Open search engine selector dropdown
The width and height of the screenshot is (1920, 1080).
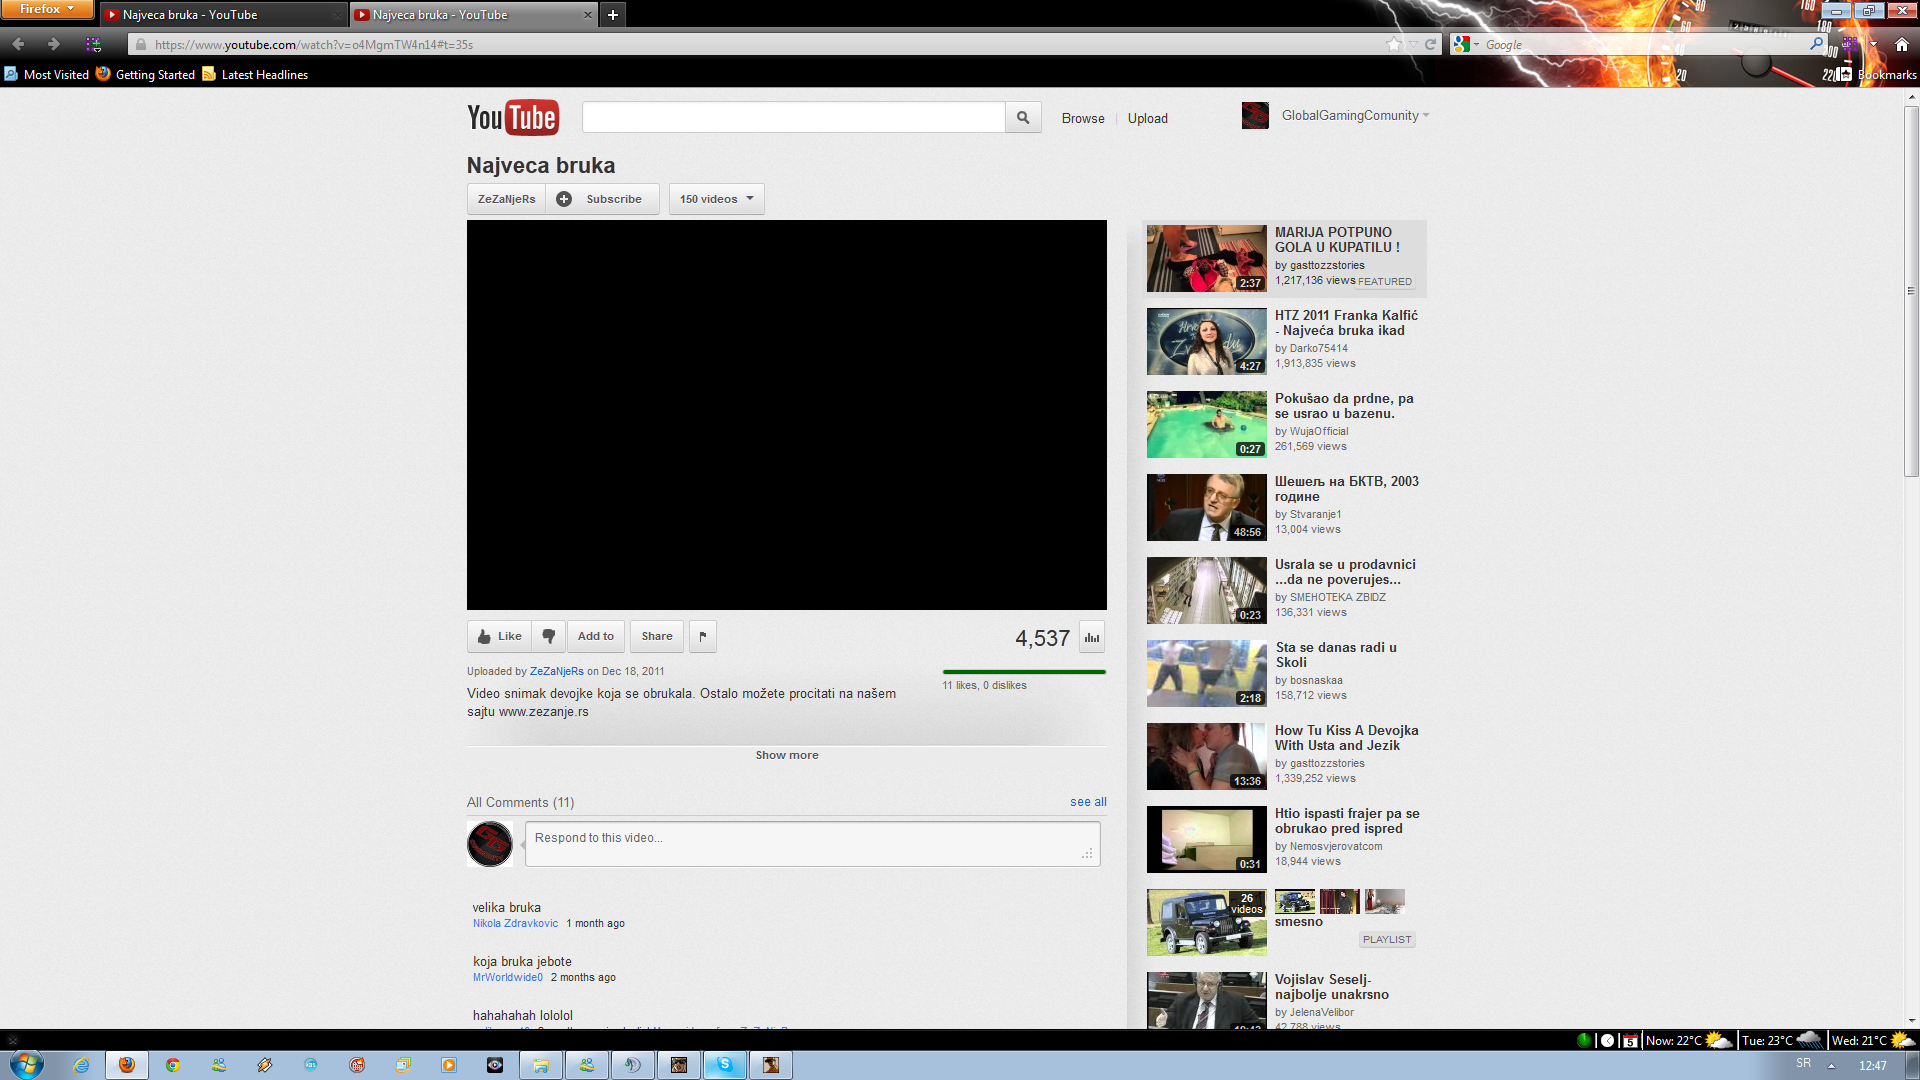coord(1467,44)
